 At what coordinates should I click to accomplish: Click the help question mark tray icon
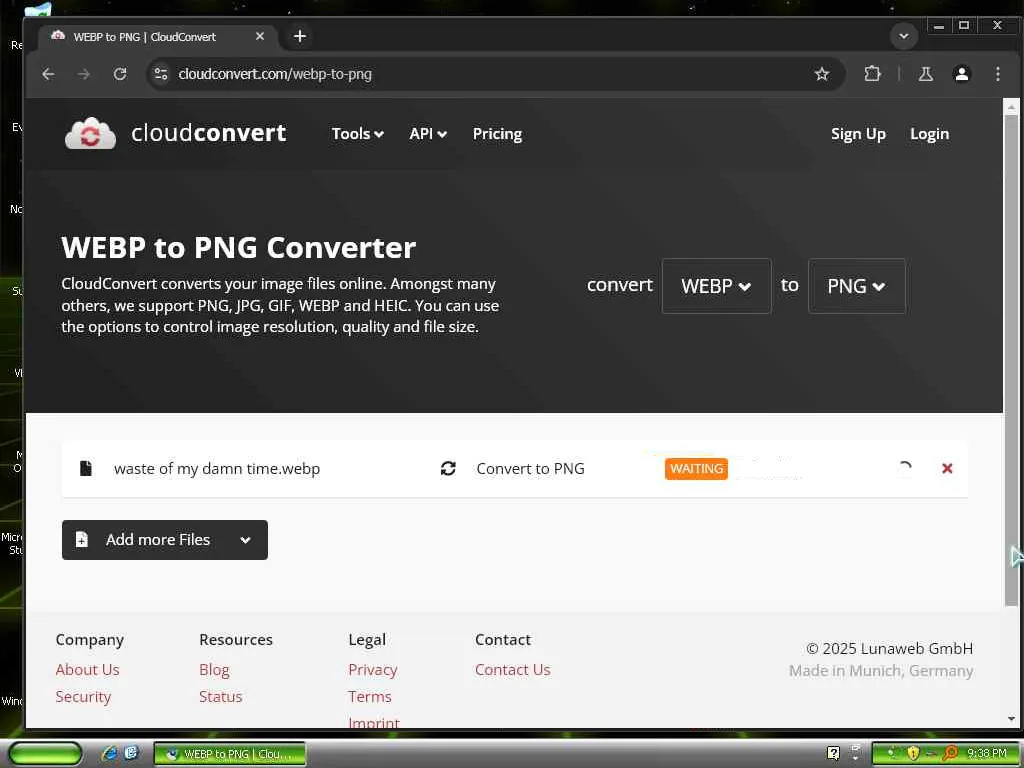coord(833,753)
